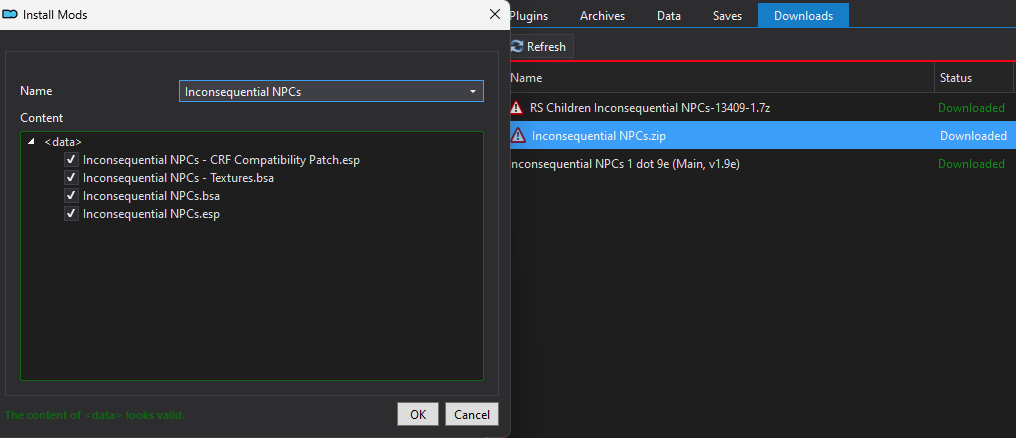The width and height of the screenshot is (1016, 438).
Task: Click the Refresh button
Action: 540,47
